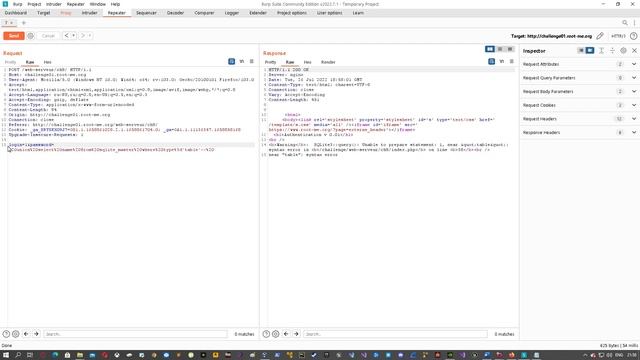Switch to the Learn tab
This screenshot has height=360, width=640.
358,13
